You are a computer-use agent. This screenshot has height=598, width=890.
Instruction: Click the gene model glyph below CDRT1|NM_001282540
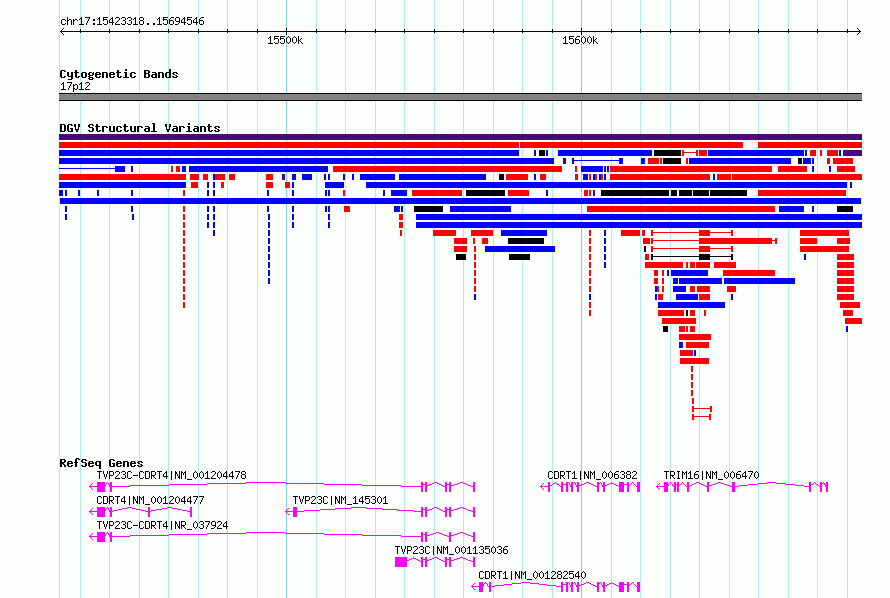(556, 587)
